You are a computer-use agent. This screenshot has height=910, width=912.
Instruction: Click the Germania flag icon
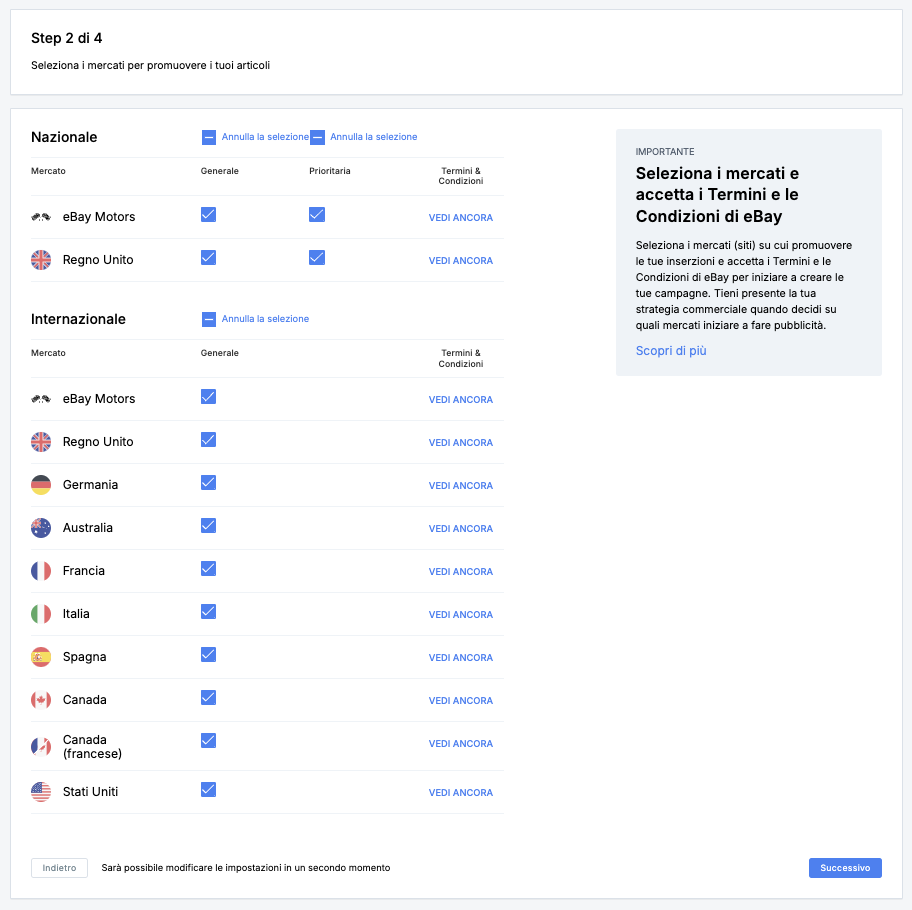coord(41,485)
